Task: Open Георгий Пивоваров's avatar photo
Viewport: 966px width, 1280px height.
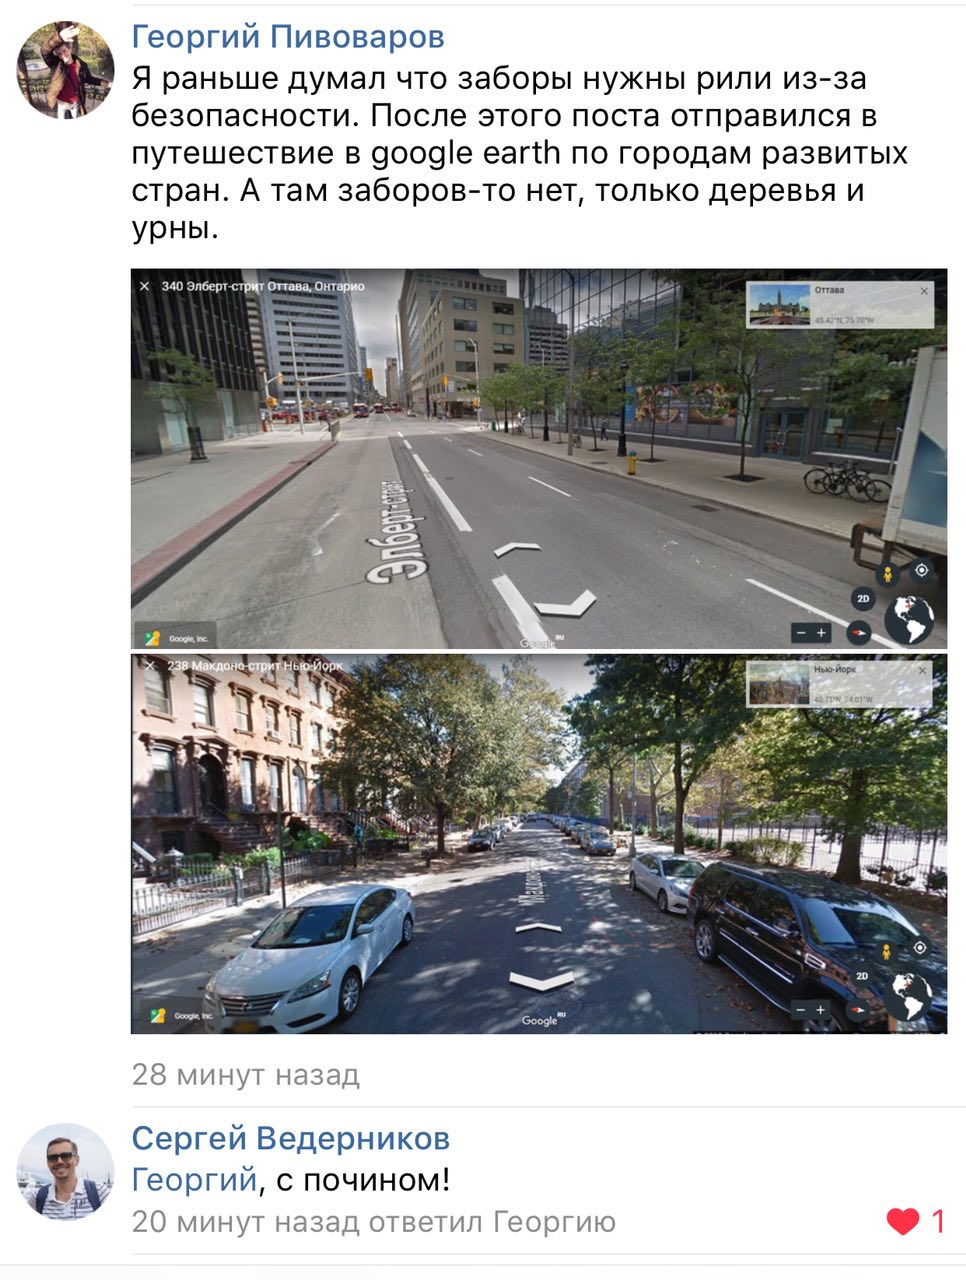Action: pos(65,69)
